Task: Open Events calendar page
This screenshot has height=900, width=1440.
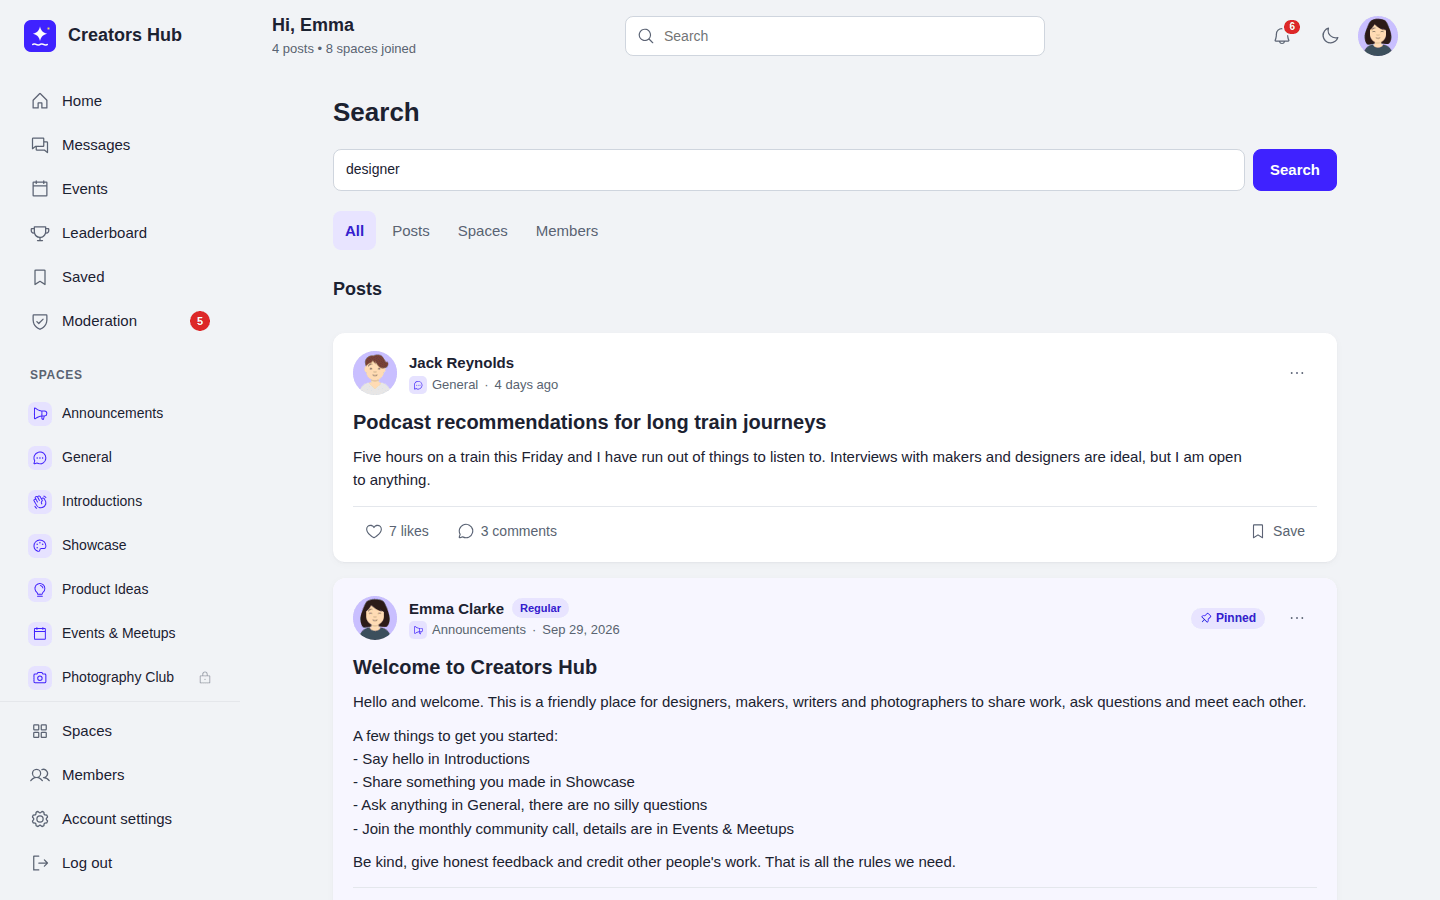Action: (x=120, y=189)
